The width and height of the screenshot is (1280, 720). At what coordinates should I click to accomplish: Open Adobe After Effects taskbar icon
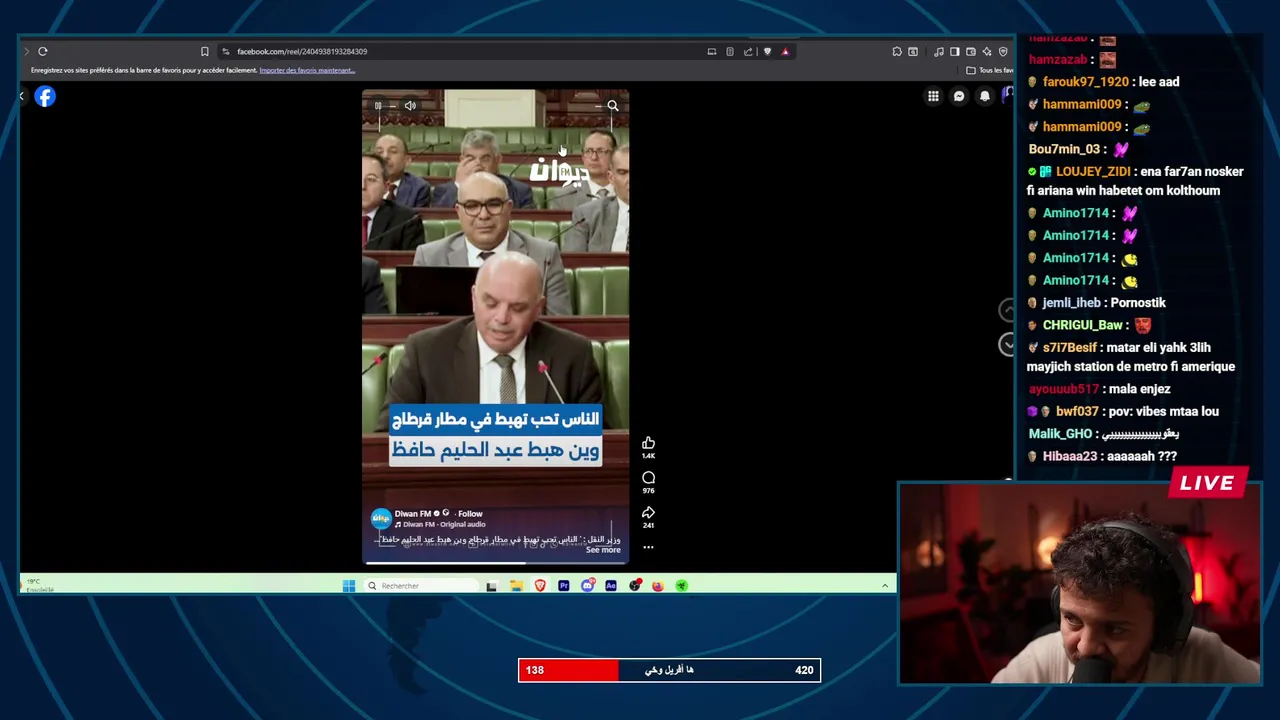pos(611,586)
